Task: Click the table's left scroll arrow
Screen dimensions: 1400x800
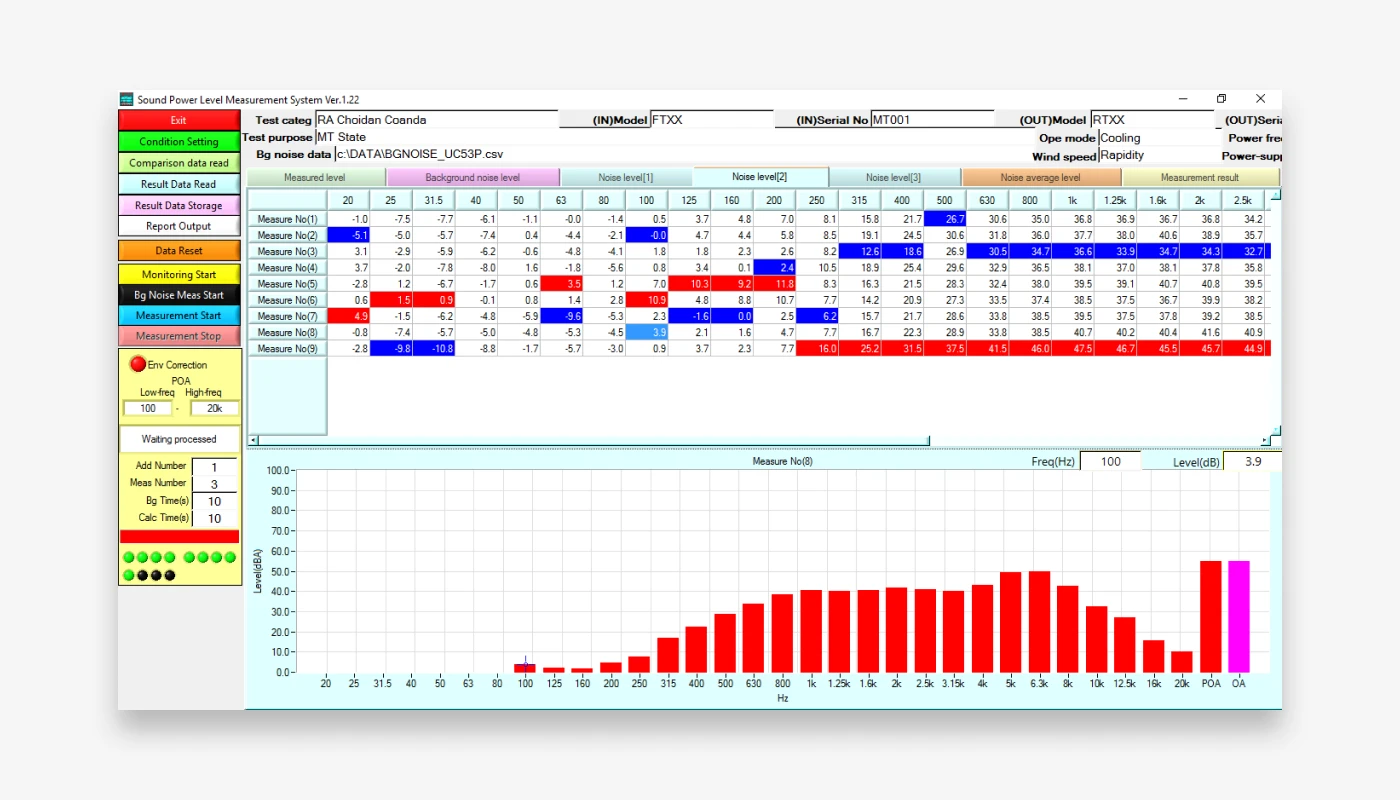Action: (252, 440)
